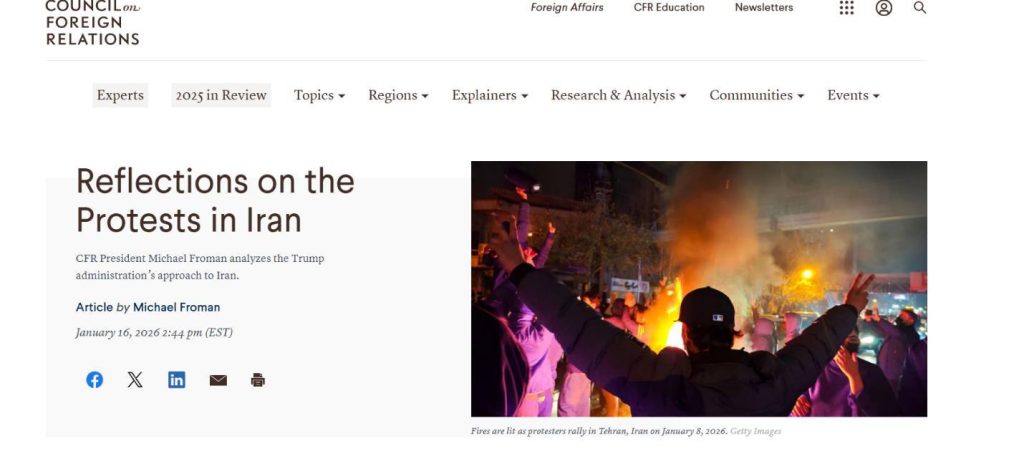Viewport: 1024px width, 451px height.
Task: Select 2025 in Review nav item
Action: pyautogui.click(x=221, y=95)
